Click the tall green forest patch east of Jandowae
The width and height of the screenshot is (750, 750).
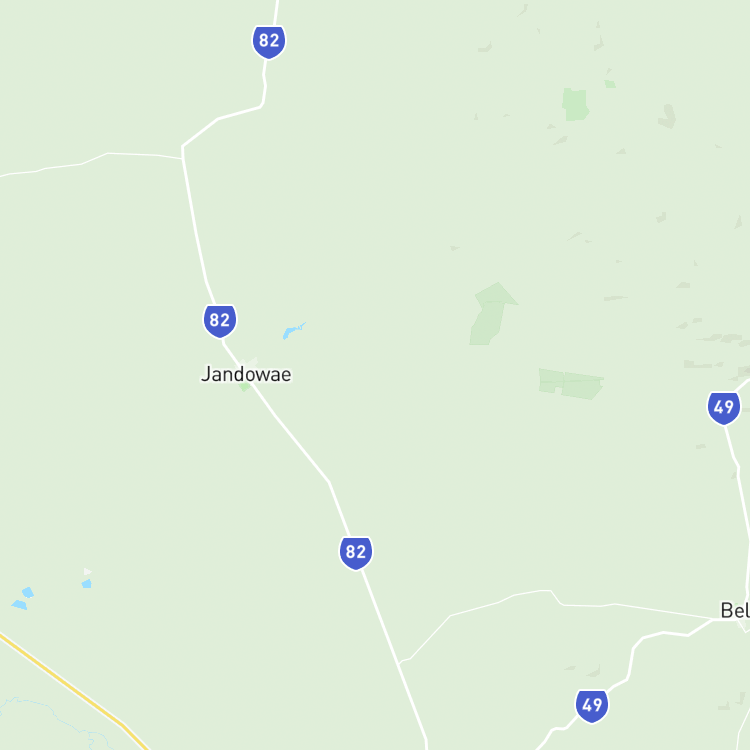[x=492, y=314]
